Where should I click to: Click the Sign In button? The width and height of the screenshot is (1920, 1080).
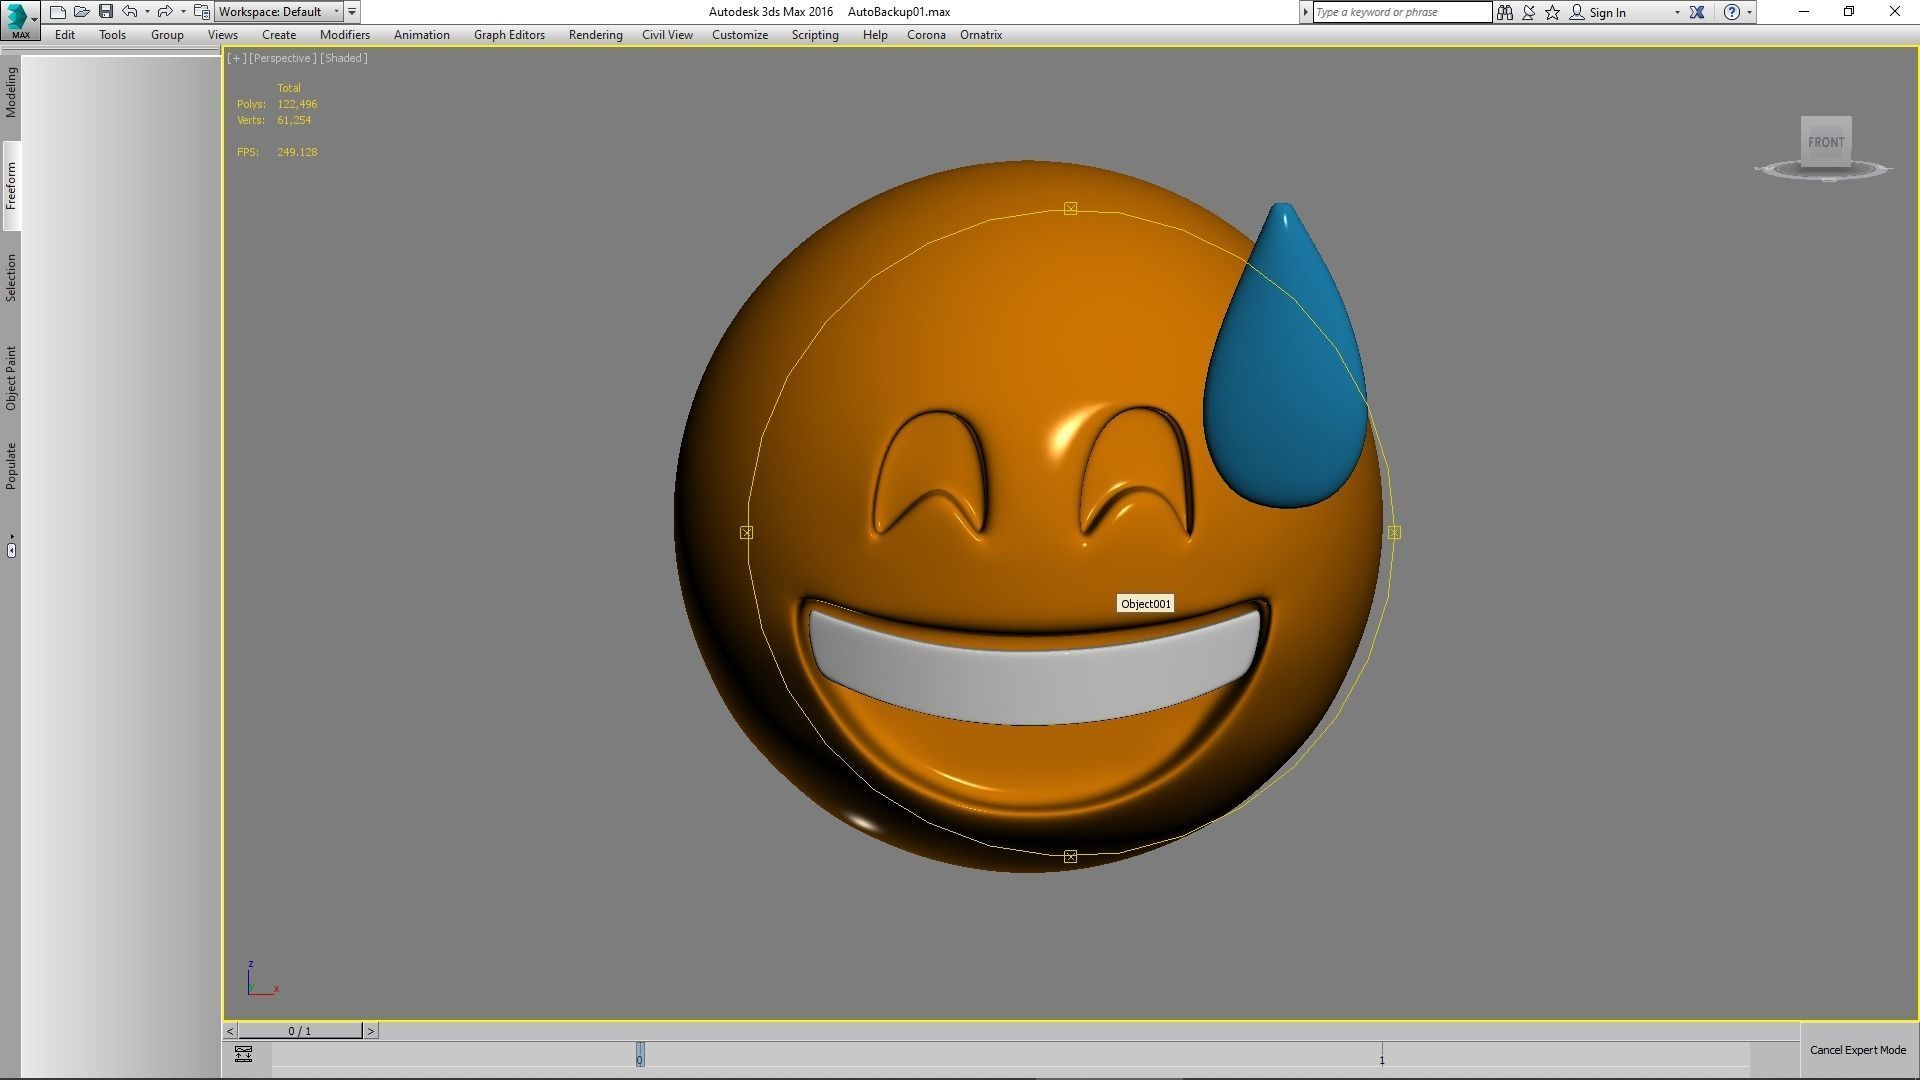1597,12
